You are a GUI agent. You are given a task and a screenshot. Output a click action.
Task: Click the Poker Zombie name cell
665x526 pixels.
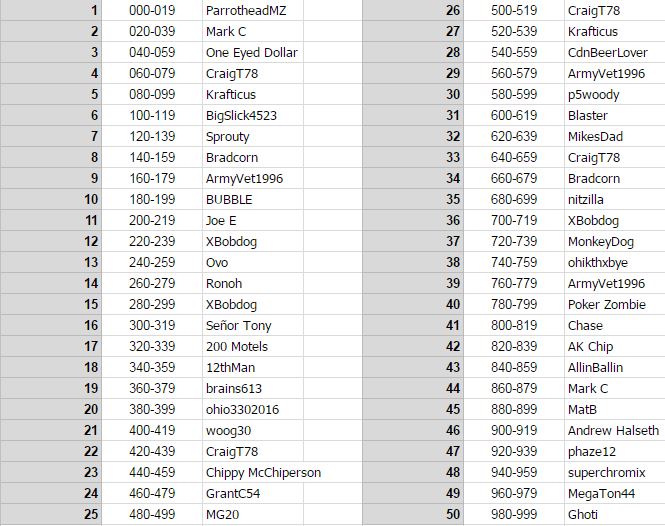tap(615, 305)
